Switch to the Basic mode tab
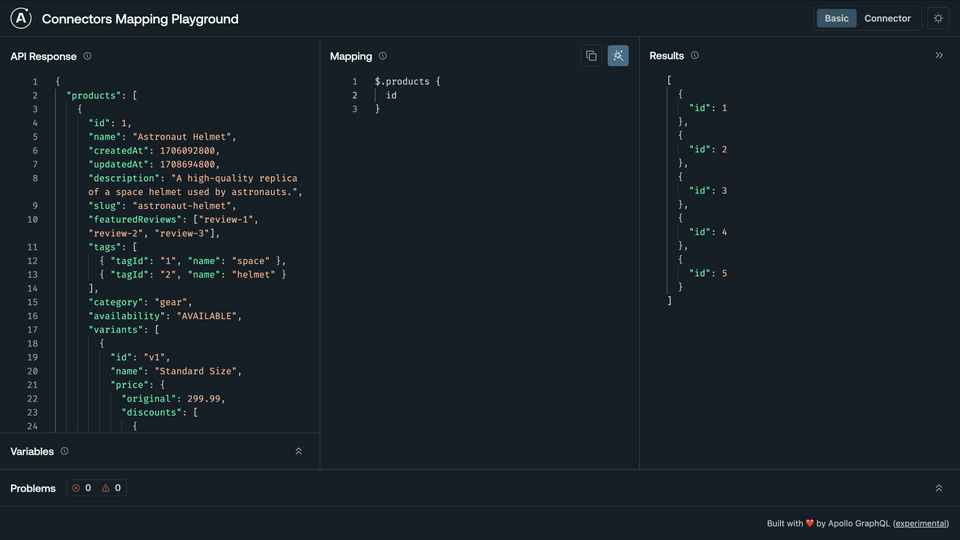This screenshot has width=960, height=540. pyautogui.click(x=836, y=18)
